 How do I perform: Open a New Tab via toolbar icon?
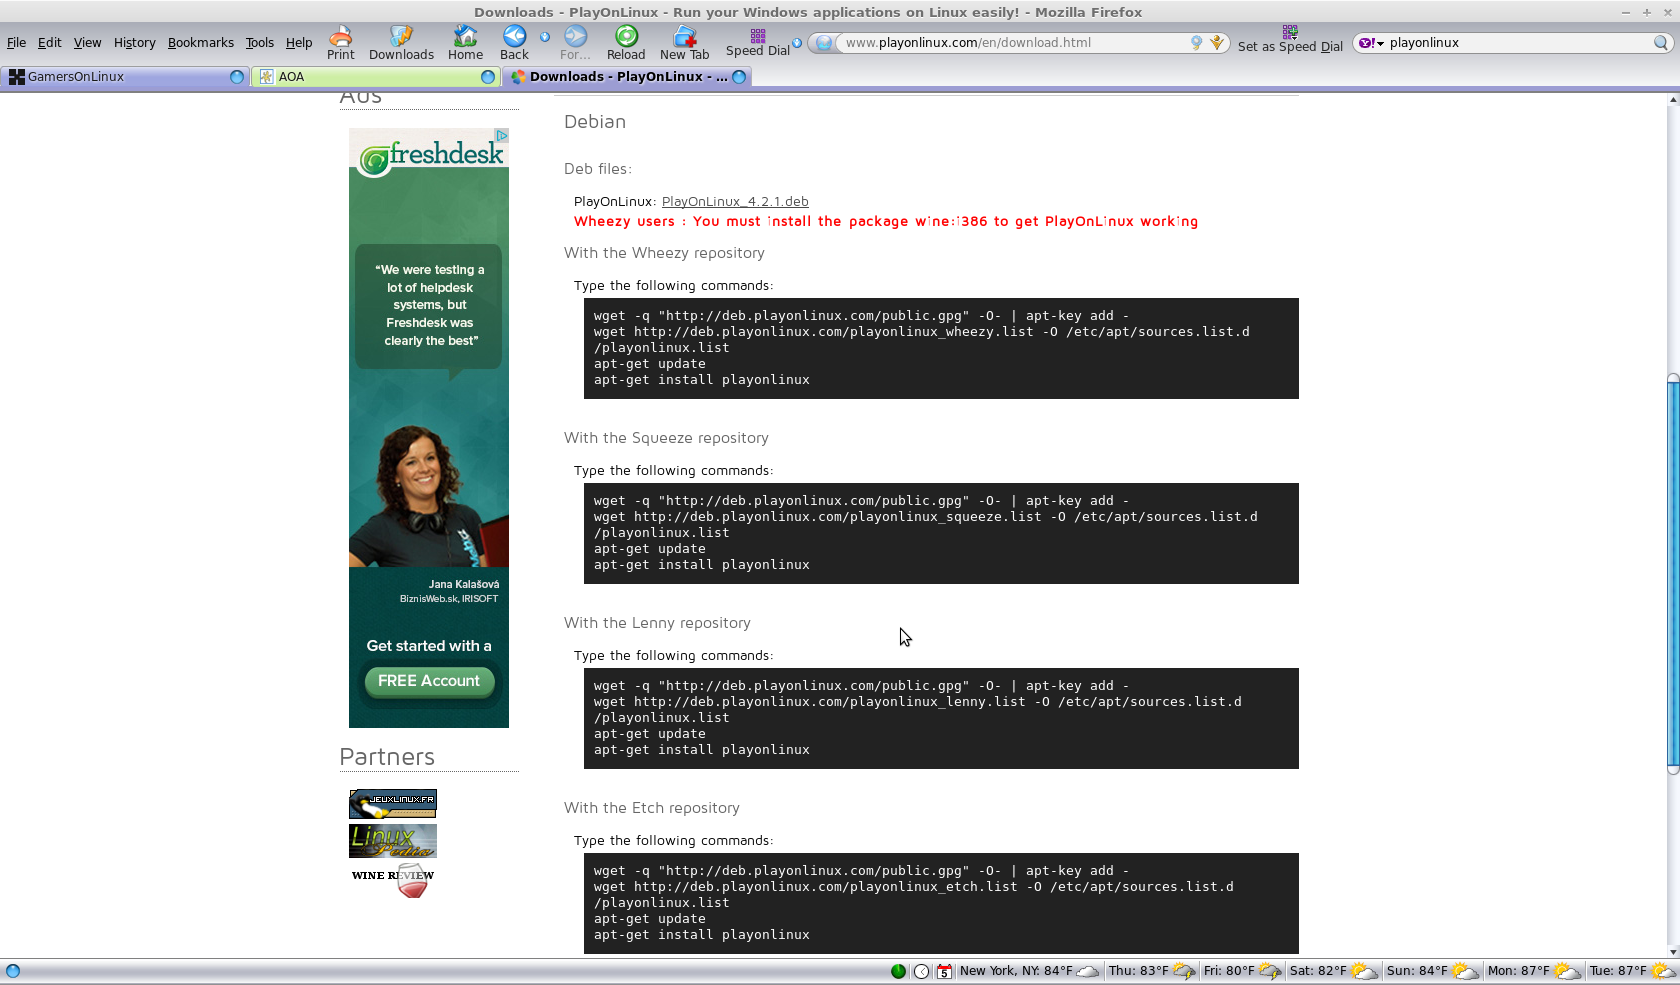[x=684, y=43]
